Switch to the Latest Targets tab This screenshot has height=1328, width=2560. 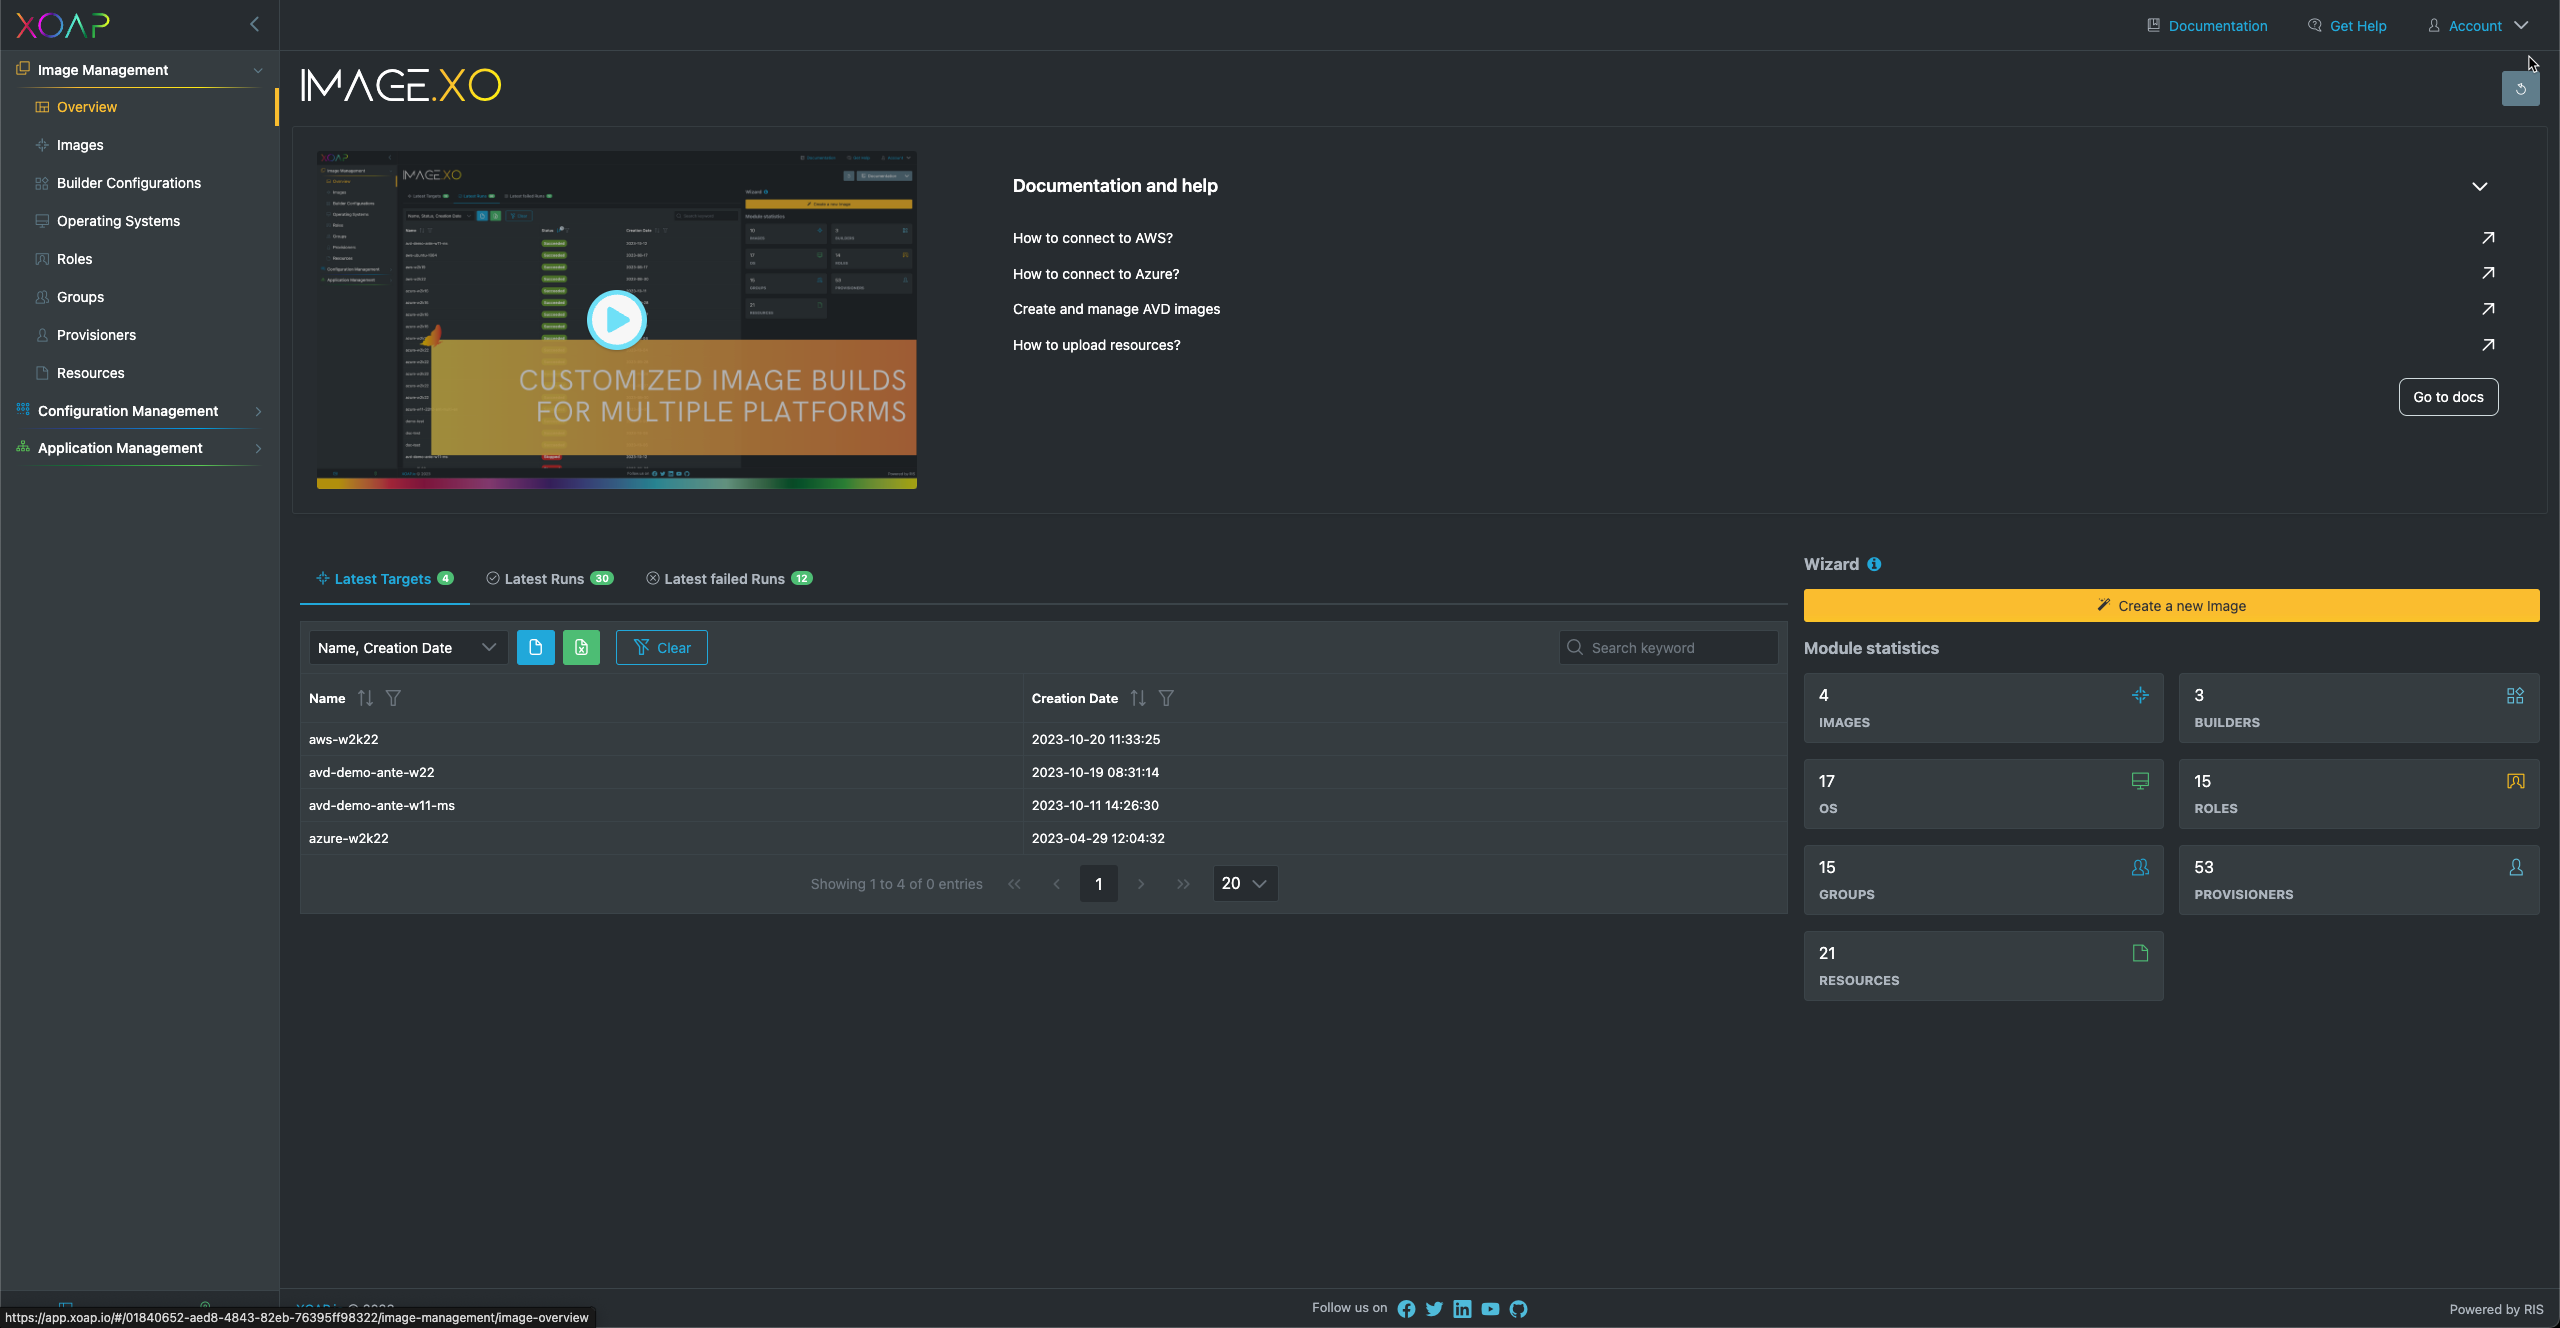pos(384,579)
